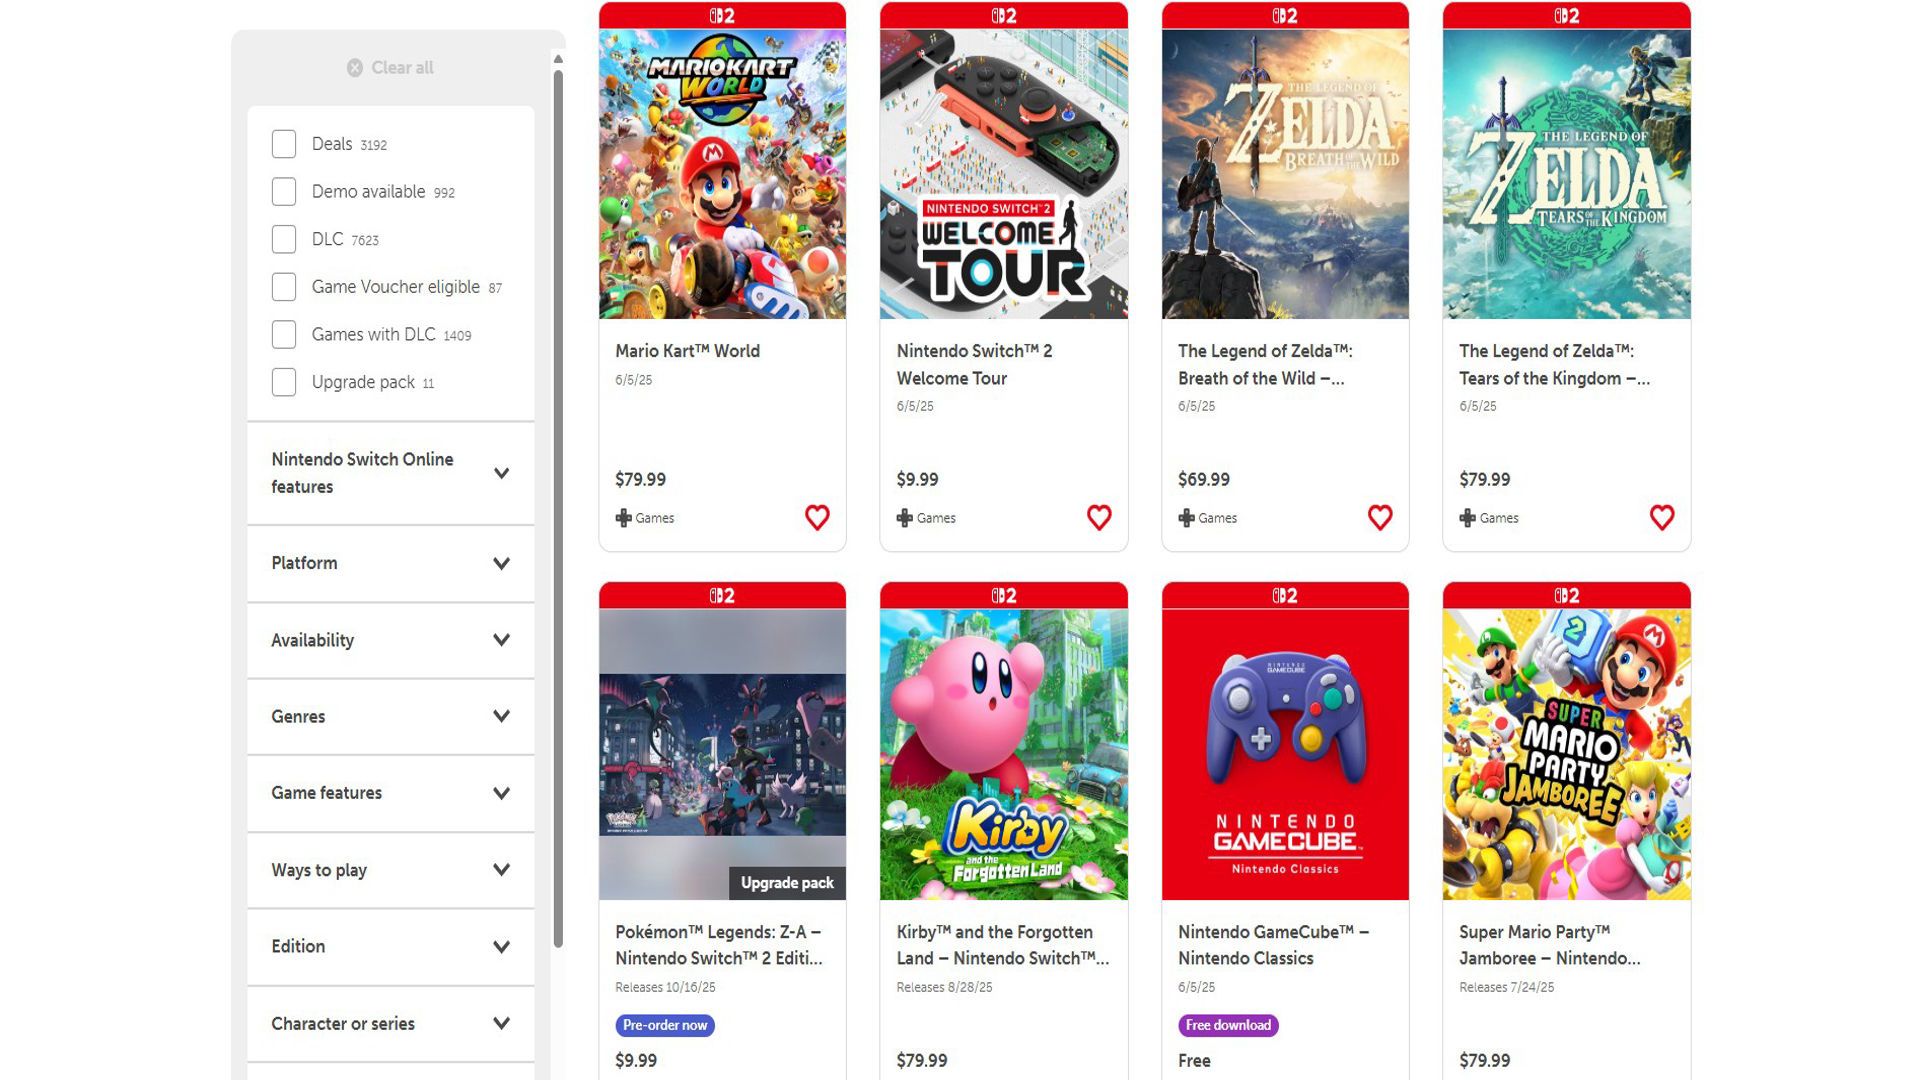
Task: Click Switch 2 logo banner above Tears of the Kingdom
Action: pos(1567,15)
